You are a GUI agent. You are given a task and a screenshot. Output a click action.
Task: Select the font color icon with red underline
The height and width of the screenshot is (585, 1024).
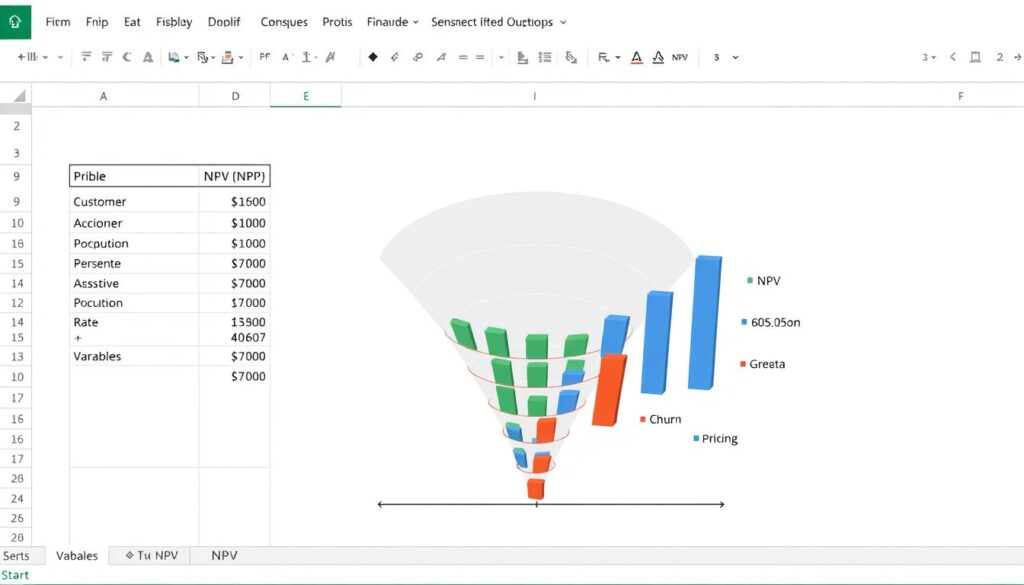pyautogui.click(x=636, y=57)
